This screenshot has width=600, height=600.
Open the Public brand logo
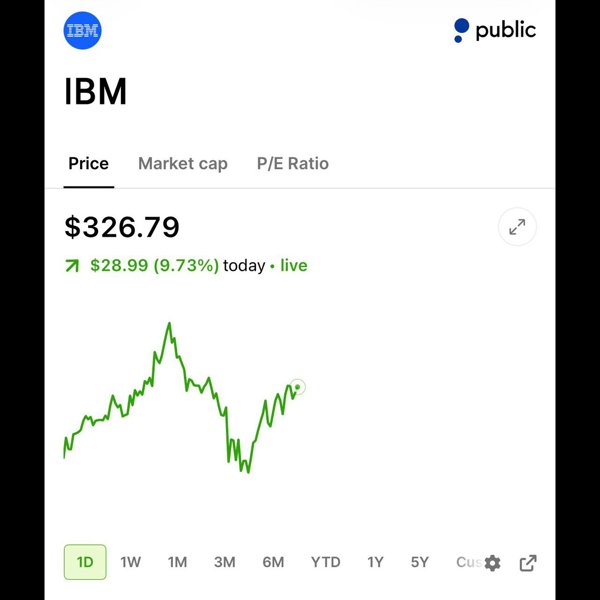point(494,30)
